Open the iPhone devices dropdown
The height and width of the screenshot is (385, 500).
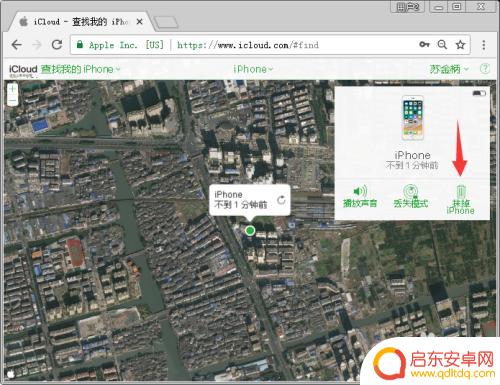253,69
